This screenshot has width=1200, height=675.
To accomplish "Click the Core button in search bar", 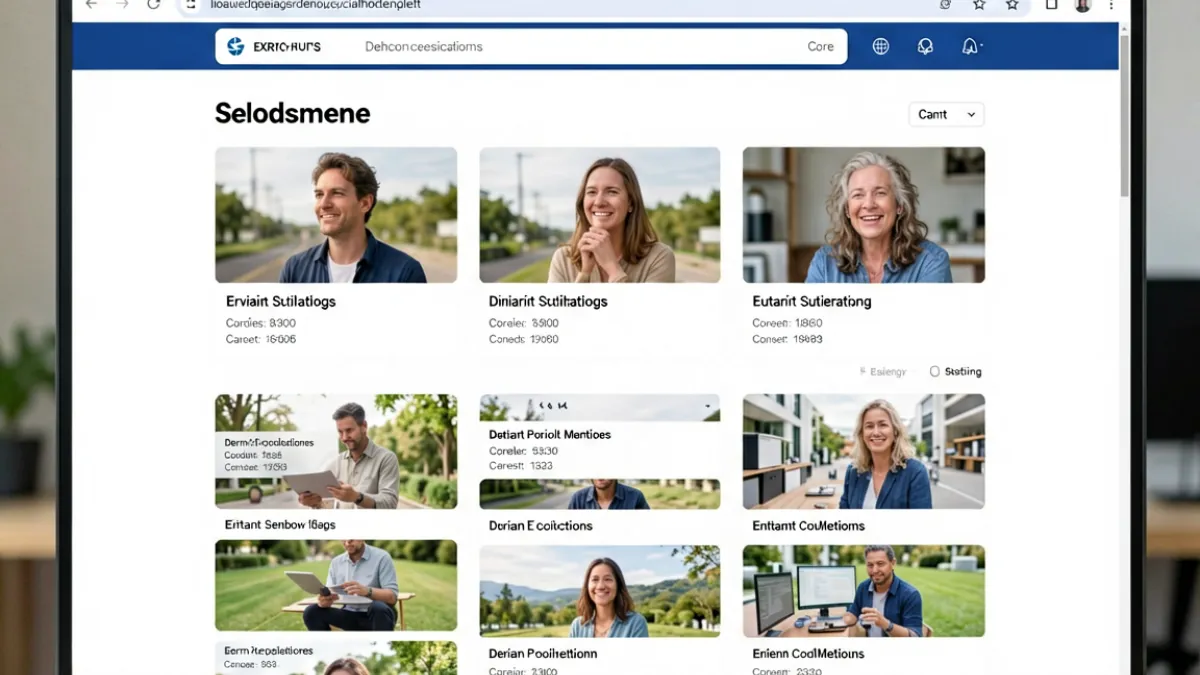I will pyautogui.click(x=820, y=46).
